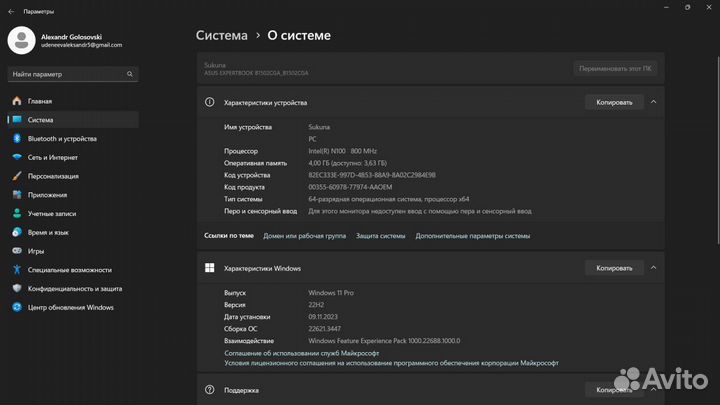Open Персонализация label in sidebar
720x405 pixels.
tap(53, 176)
